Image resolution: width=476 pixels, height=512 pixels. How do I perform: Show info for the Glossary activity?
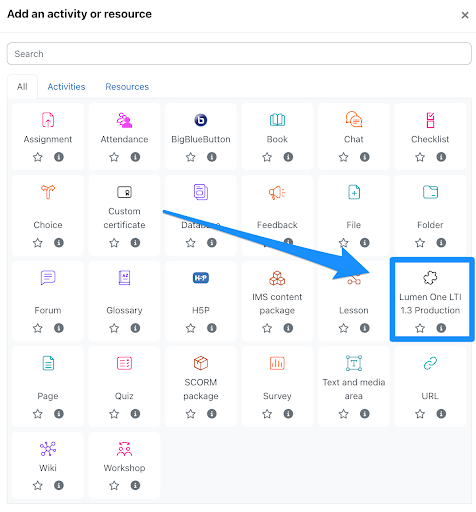click(x=135, y=328)
